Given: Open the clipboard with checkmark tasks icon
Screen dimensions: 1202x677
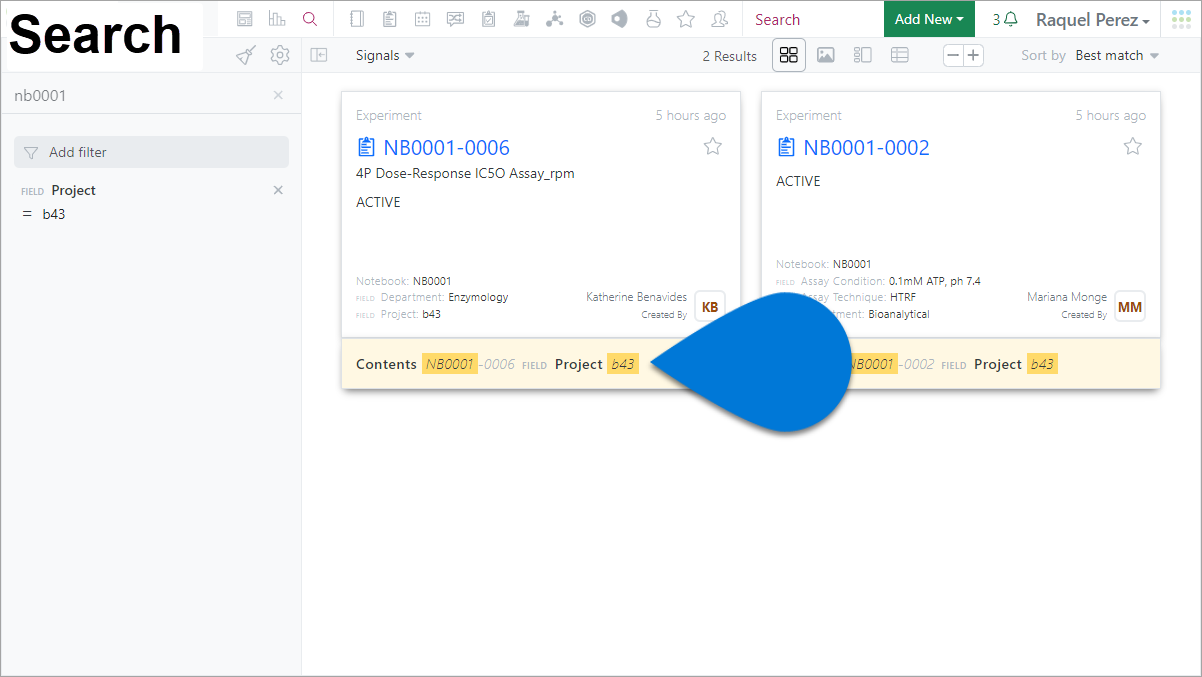Looking at the screenshot, I should 488,19.
